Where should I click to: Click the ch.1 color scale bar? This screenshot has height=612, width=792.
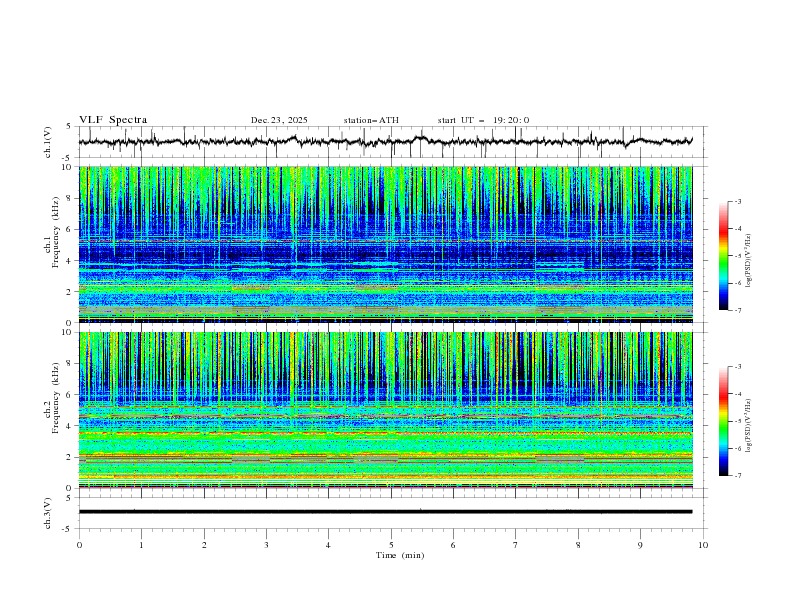coord(723,256)
